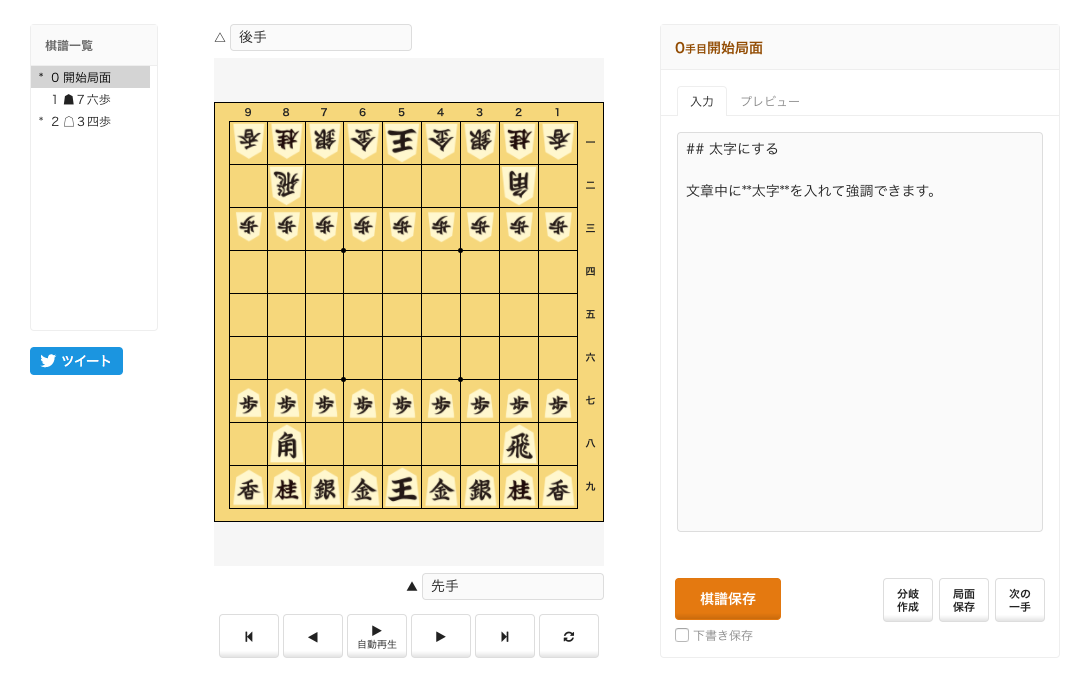
Task: Open the 入力 tab
Action: (x=702, y=101)
